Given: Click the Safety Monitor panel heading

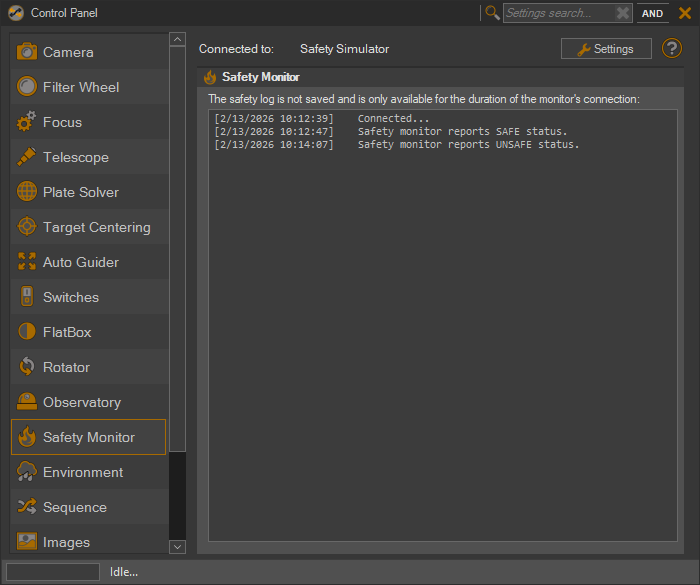Looking at the screenshot, I should click(261, 77).
